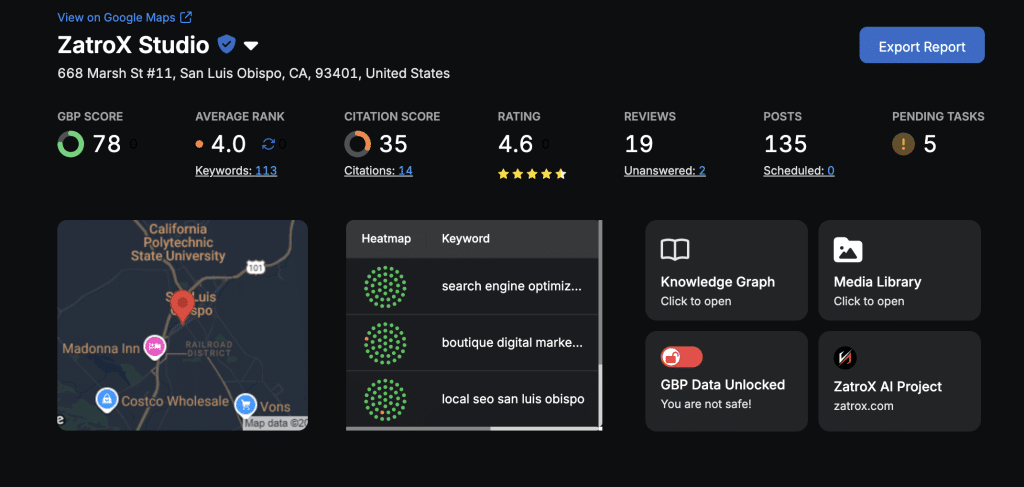Viewport: 1024px width, 487px height.
Task: Click the citation score value 35
Action: (393, 144)
